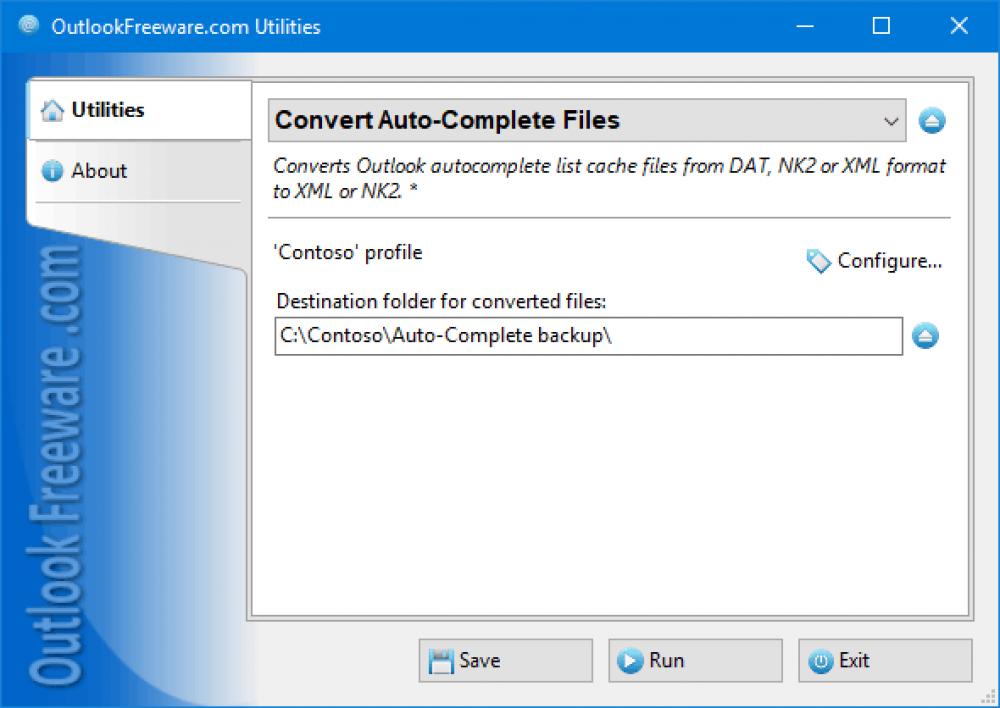Click the floppy disk icon on Save button

coord(443,660)
